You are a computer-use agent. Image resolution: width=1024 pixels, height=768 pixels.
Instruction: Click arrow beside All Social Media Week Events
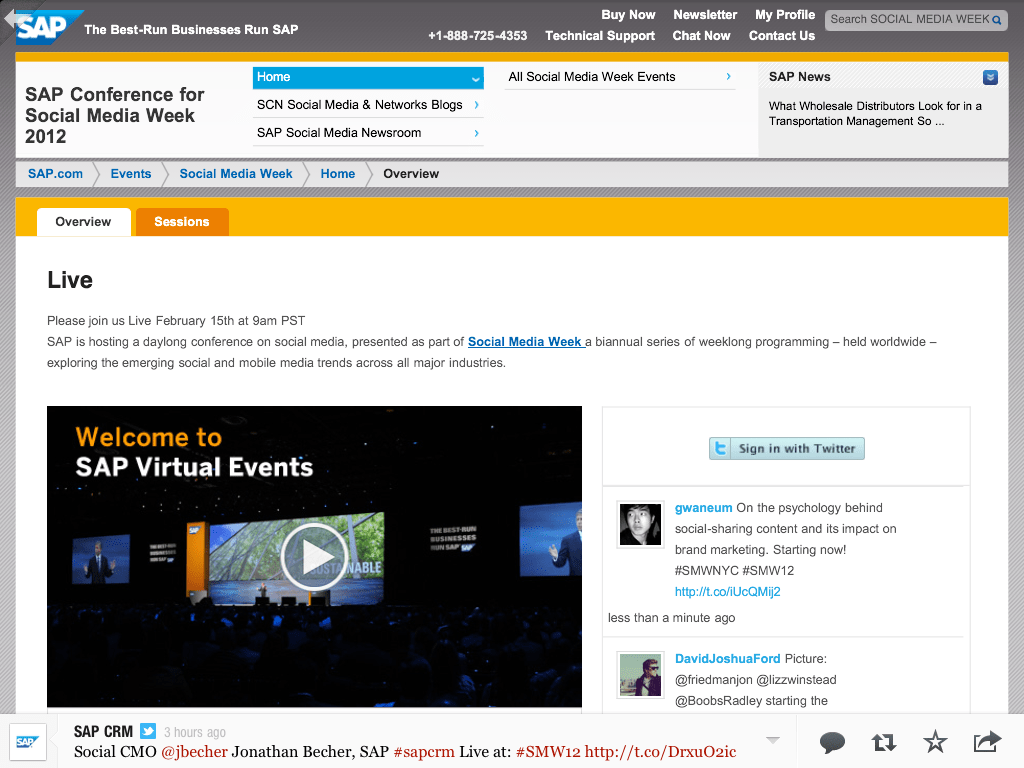[x=728, y=76]
